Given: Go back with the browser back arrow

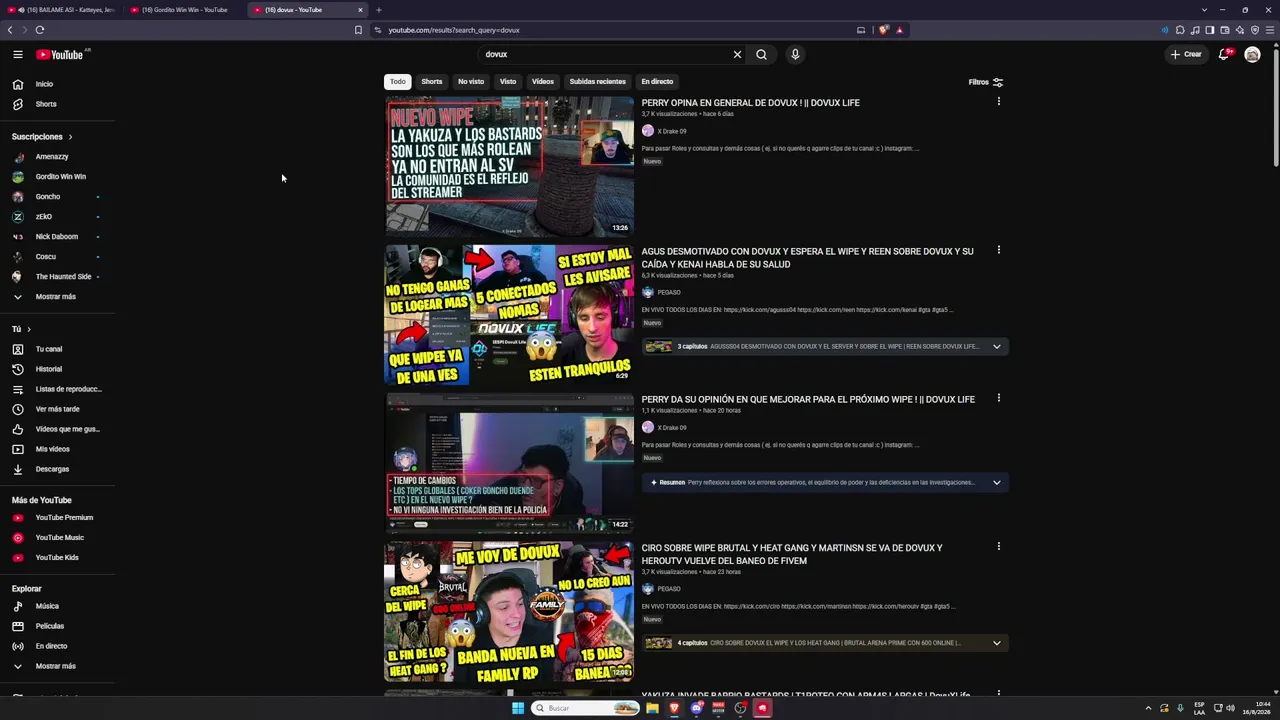Looking at the screenshot, I should [11, 30].
